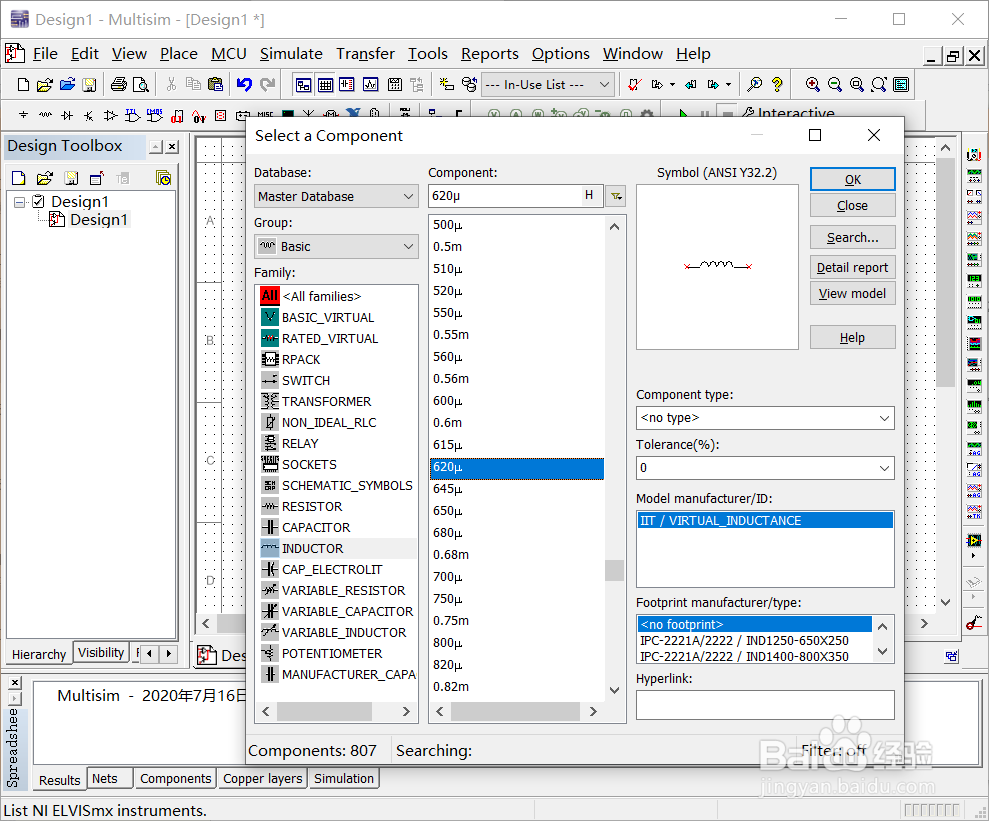
Task: Click the yellow Help question mark icon
Action: coord(777,84)
